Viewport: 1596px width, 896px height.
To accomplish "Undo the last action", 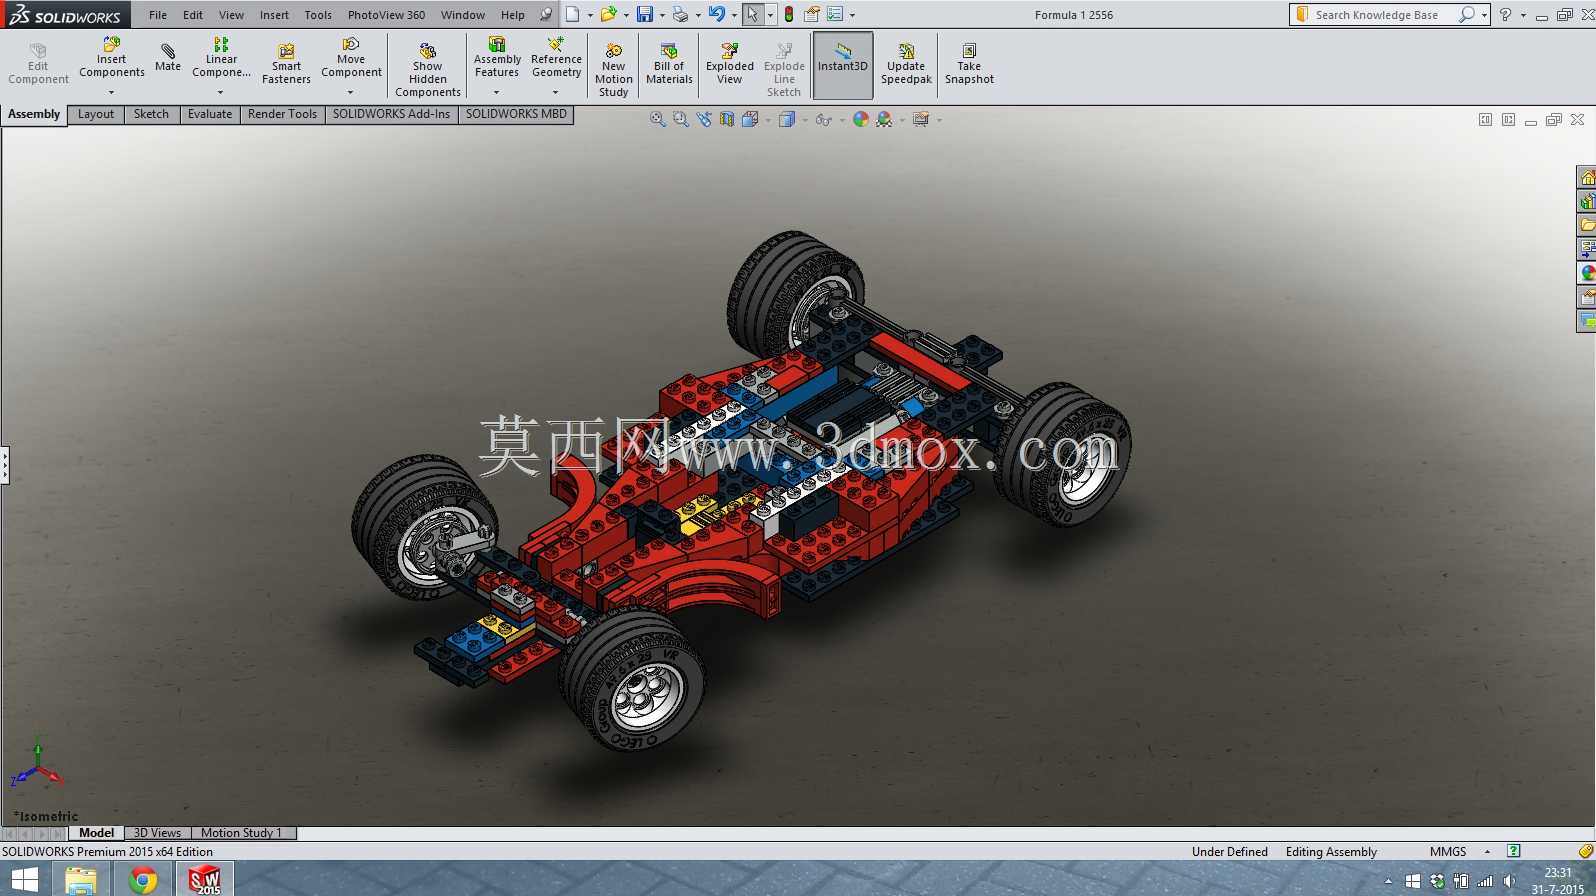I will (717, 14).
